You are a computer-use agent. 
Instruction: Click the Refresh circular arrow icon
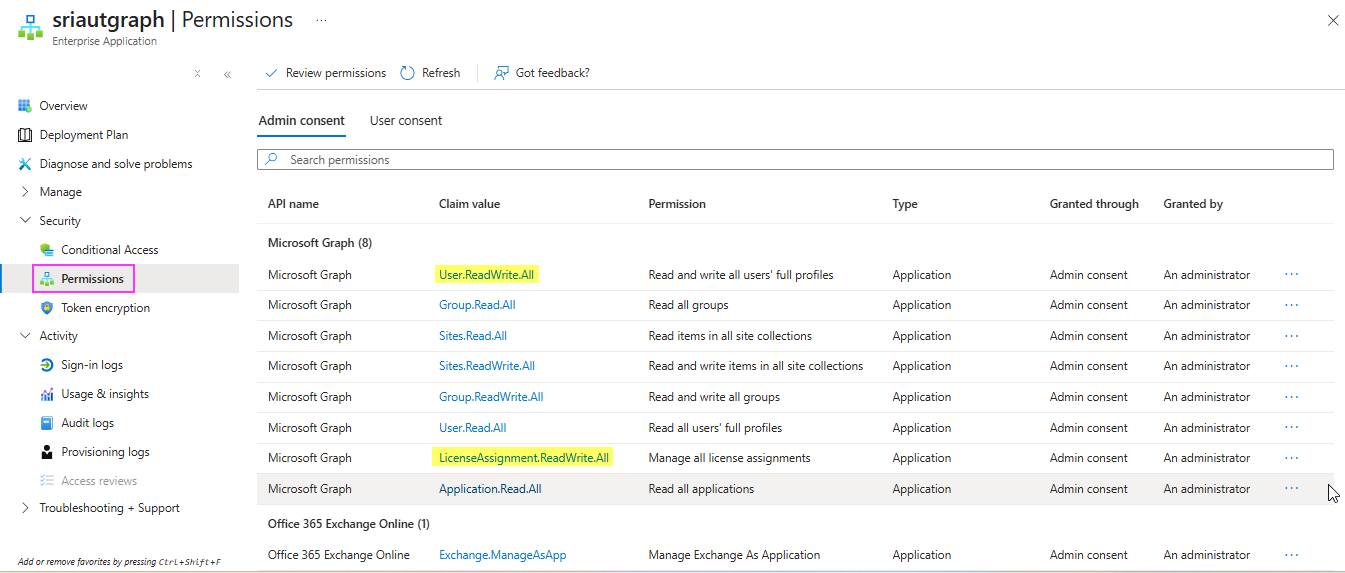pyautogui.click(x=407, y=73)
